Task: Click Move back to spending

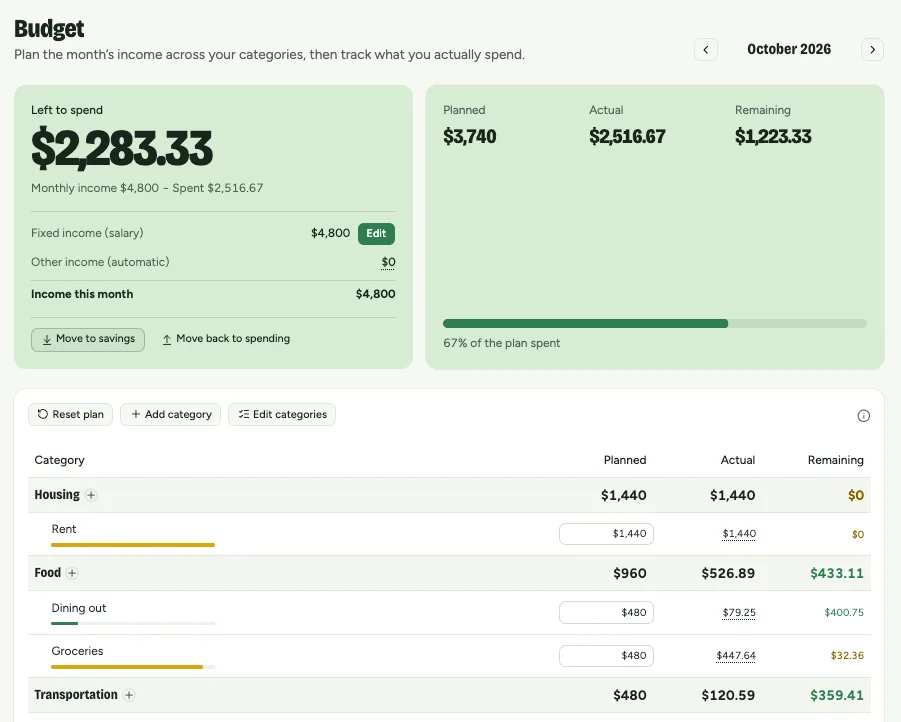Action: pyautogui.click(x=226, y=339)
